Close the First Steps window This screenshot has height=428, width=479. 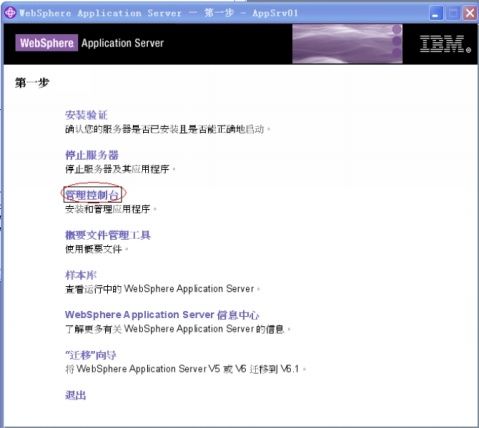point(470,13)
